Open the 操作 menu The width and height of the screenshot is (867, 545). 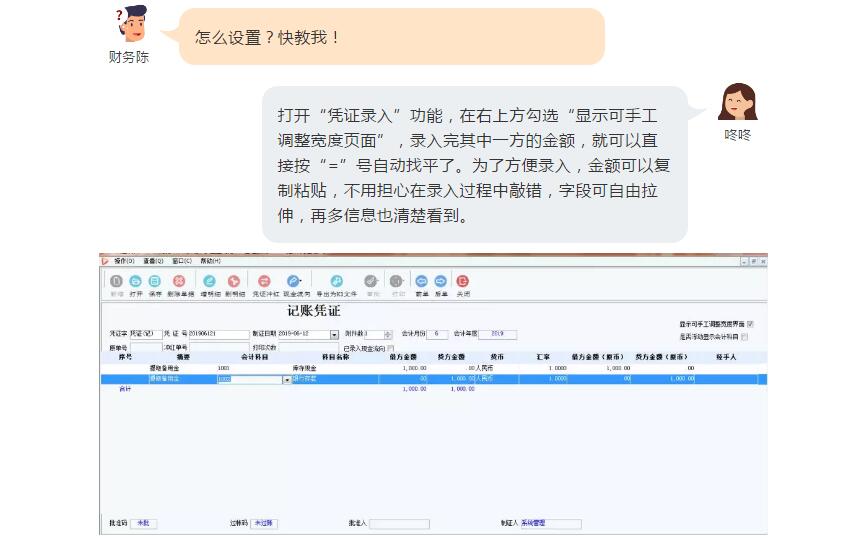coord(124,261)
